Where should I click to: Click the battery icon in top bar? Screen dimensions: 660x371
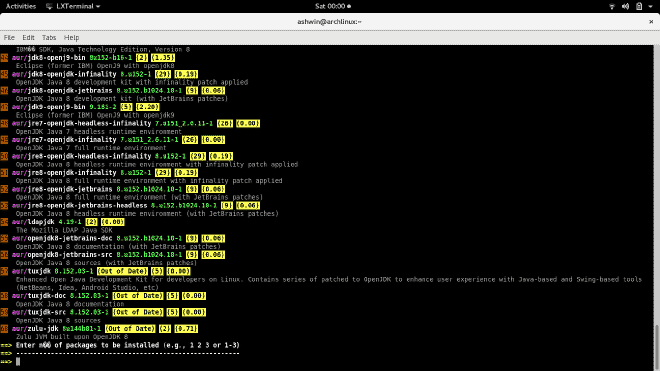click(x=639, y=6)
